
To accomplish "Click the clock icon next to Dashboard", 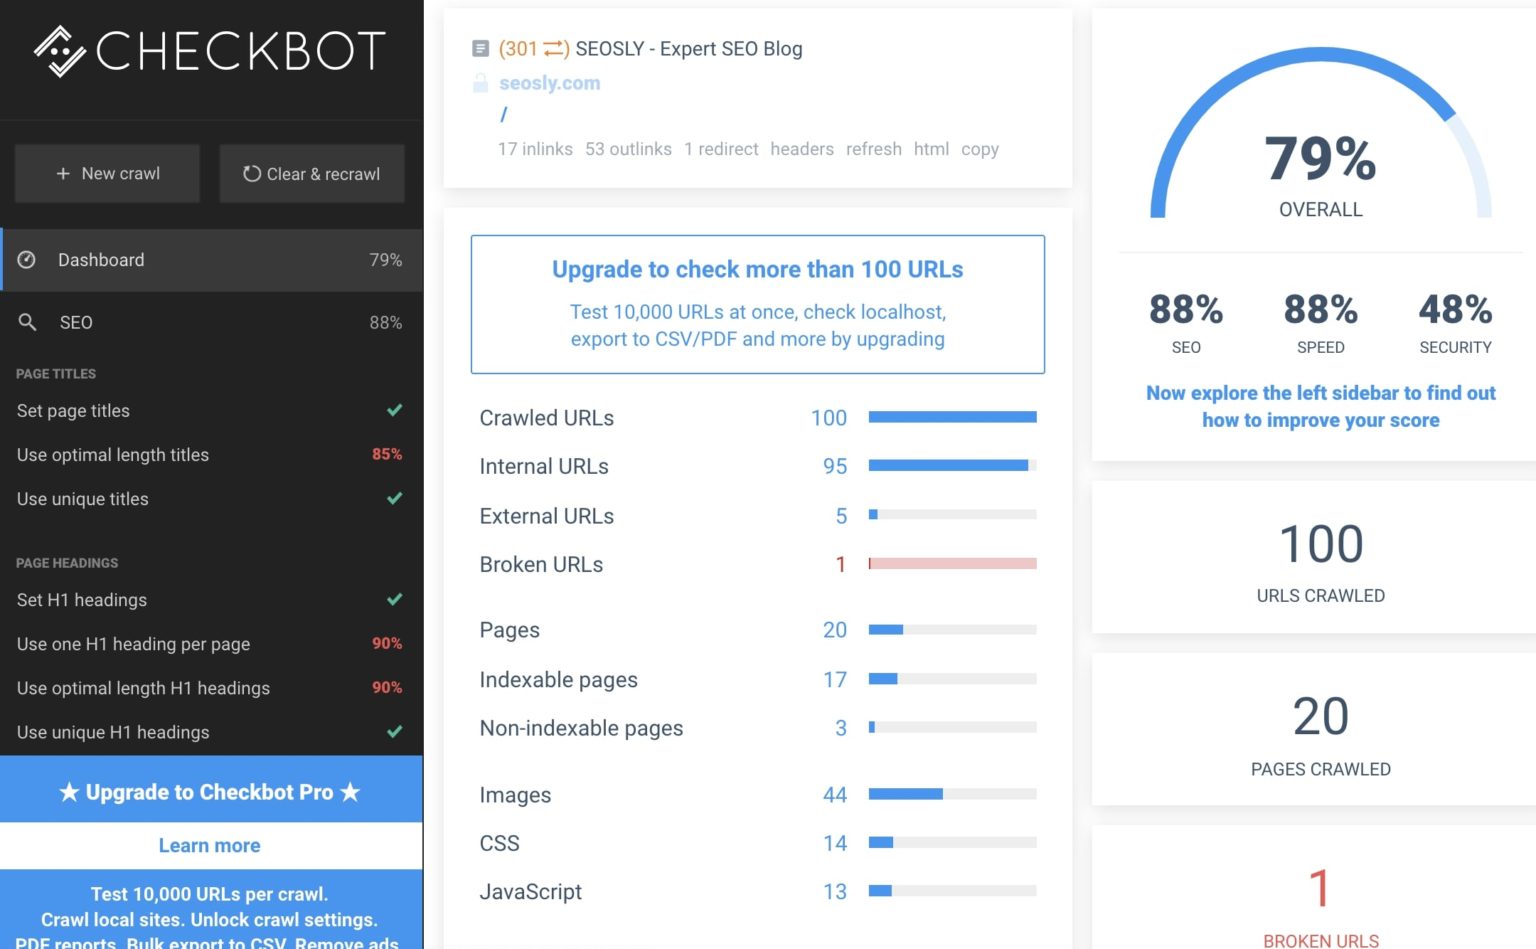I will tap(27, 260).
